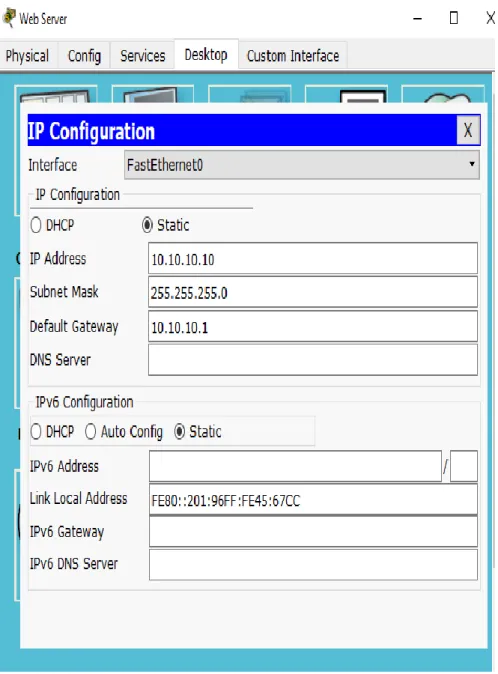The width and height of the screenshot is (498, 674).
Task: Open the Services tab
Action: click(142, 56)
